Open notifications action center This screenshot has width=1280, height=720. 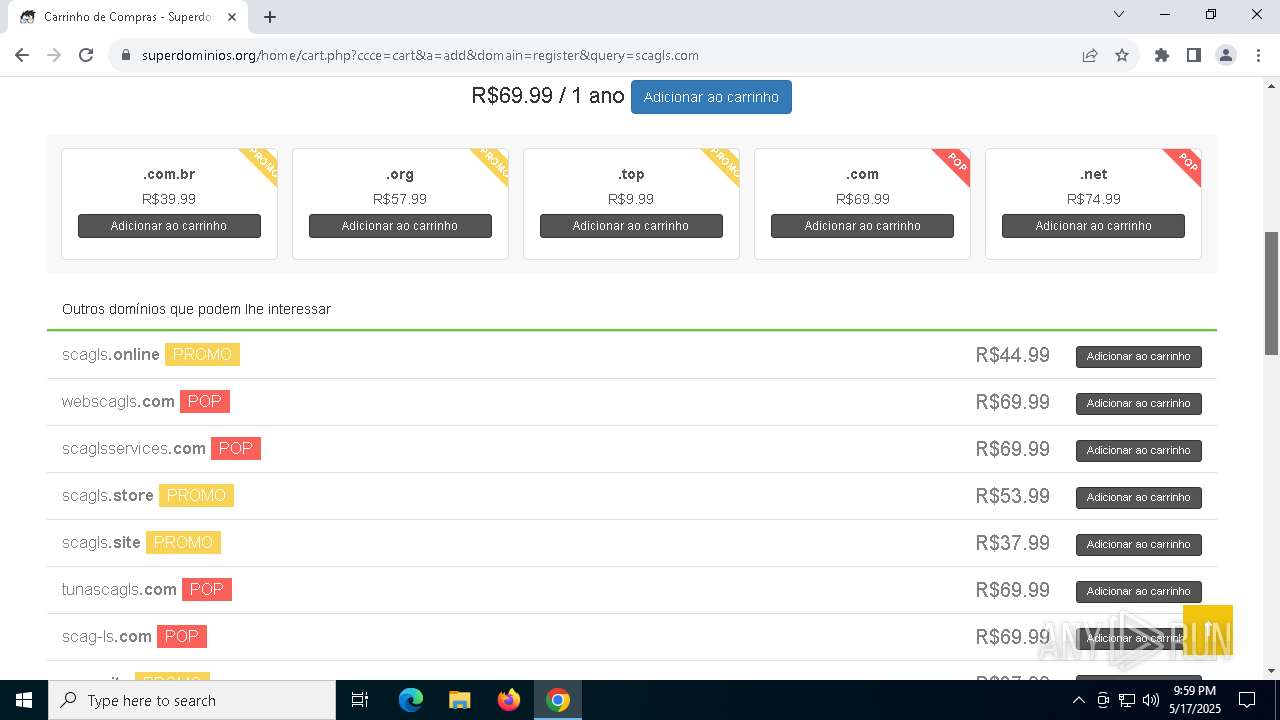1247,700
